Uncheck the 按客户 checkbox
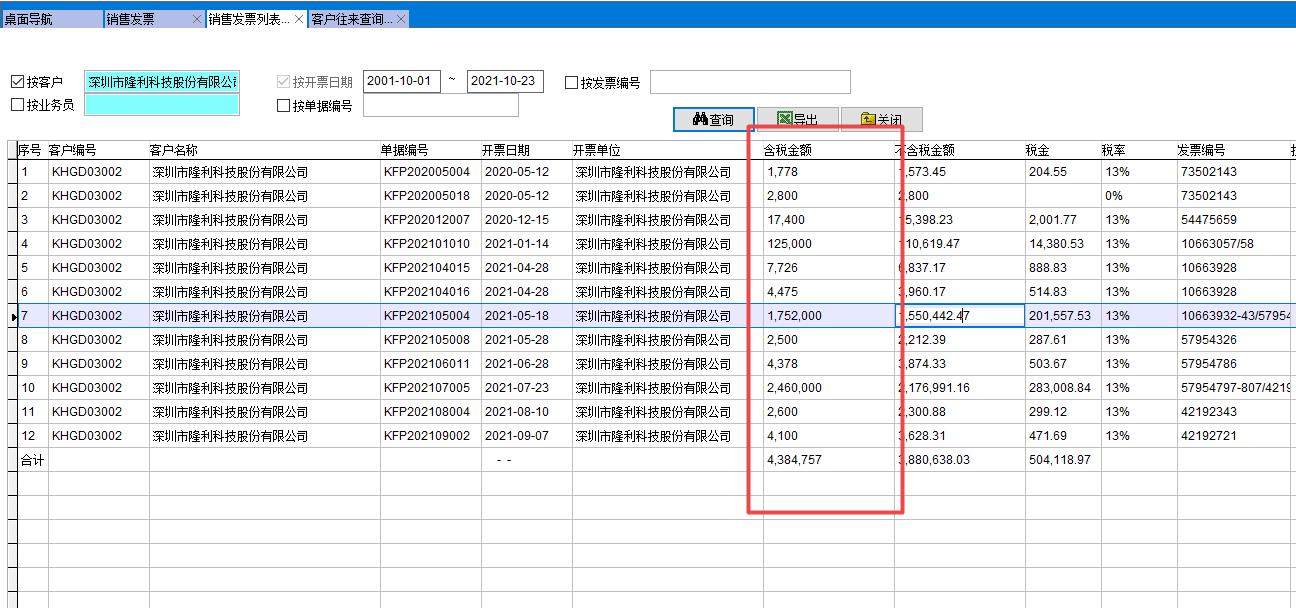The width and height of the screenshot is (1296, 608). [17, 82]
